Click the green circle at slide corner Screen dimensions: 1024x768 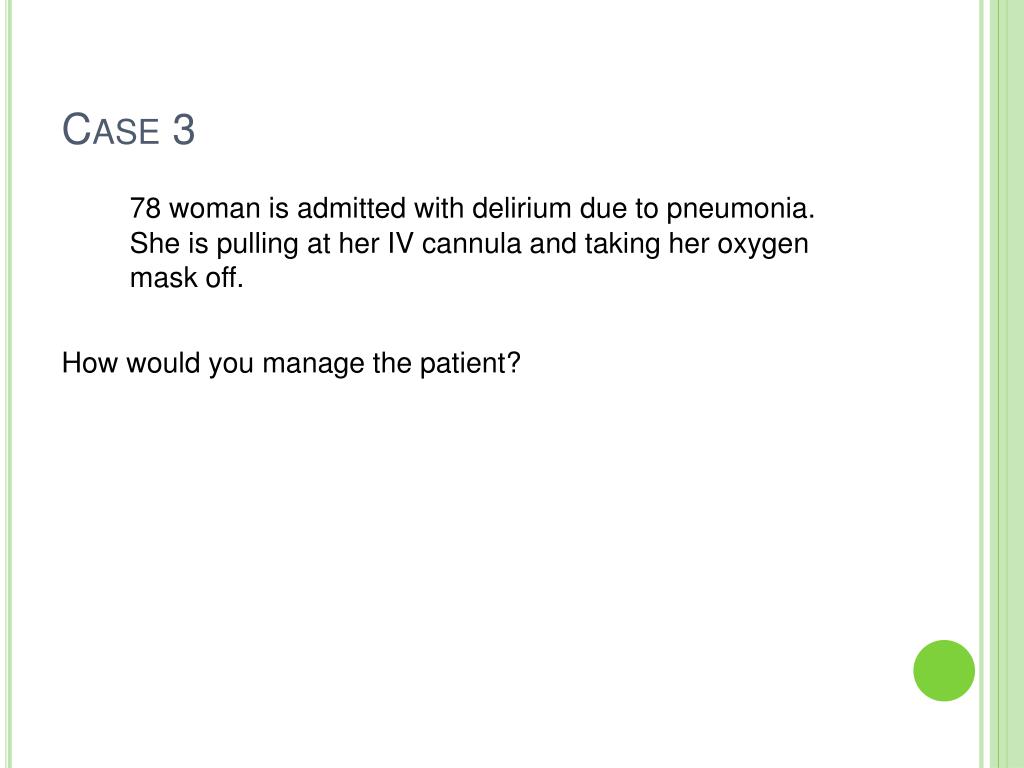[x=944, y=670]
